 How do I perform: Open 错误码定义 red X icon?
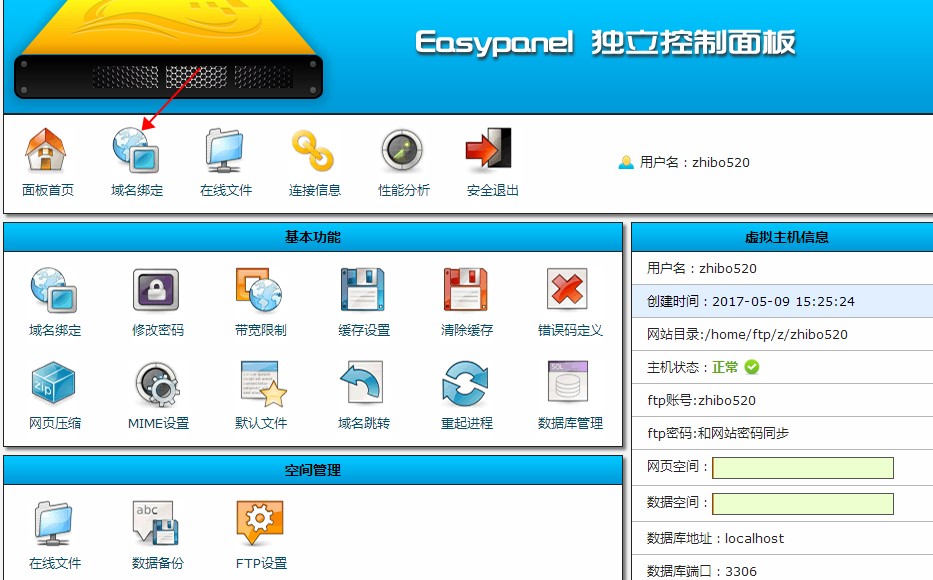tap(569, 291)
